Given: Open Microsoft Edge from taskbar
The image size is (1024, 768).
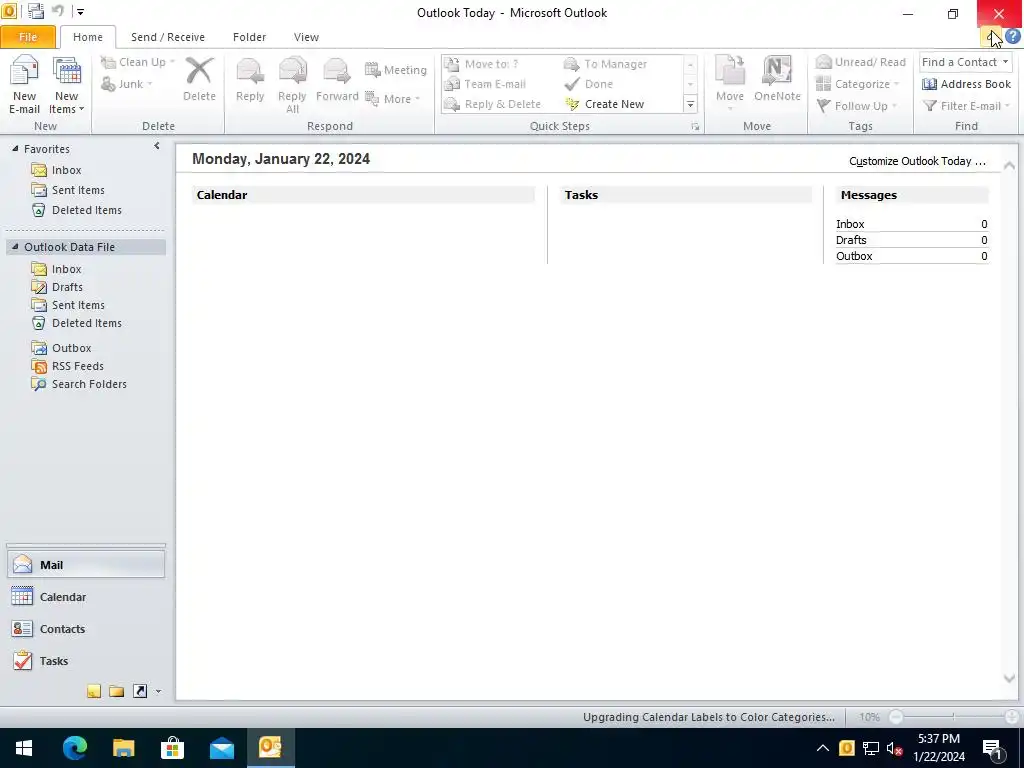Looking at the screenshot, I should click(74, 748).
